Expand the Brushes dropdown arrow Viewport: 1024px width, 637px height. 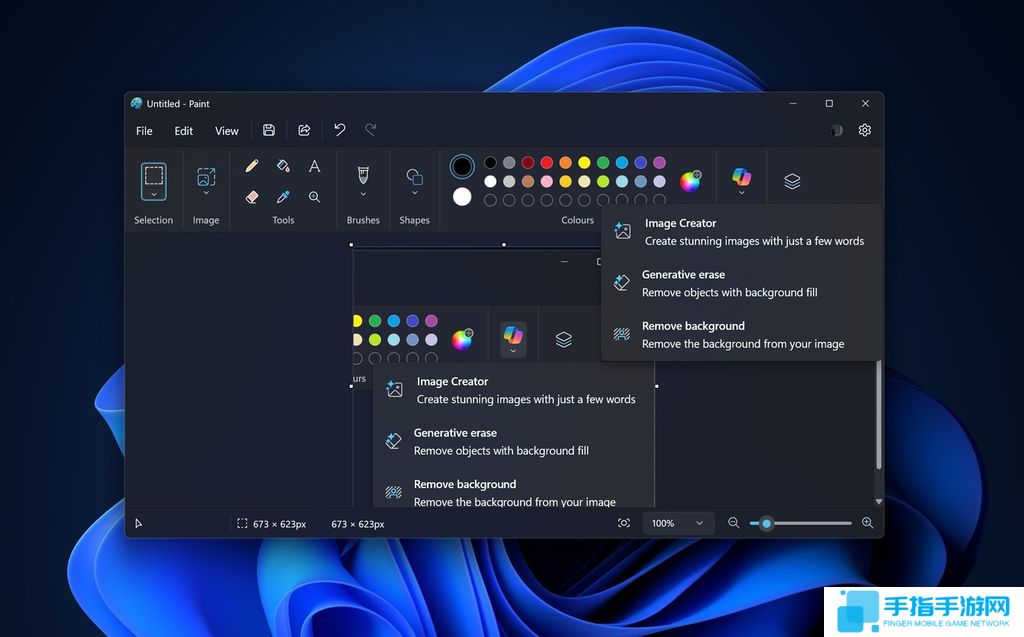(x=363, y=194)
